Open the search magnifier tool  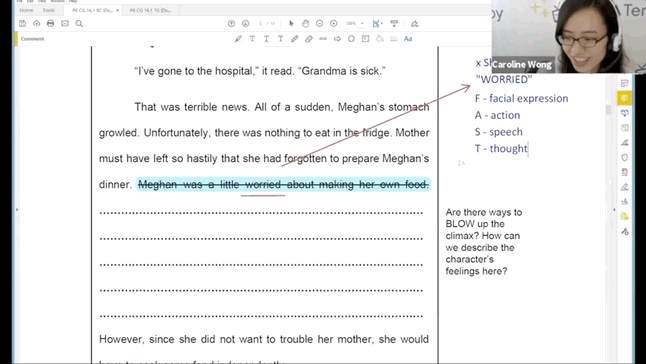click(79, 23)
